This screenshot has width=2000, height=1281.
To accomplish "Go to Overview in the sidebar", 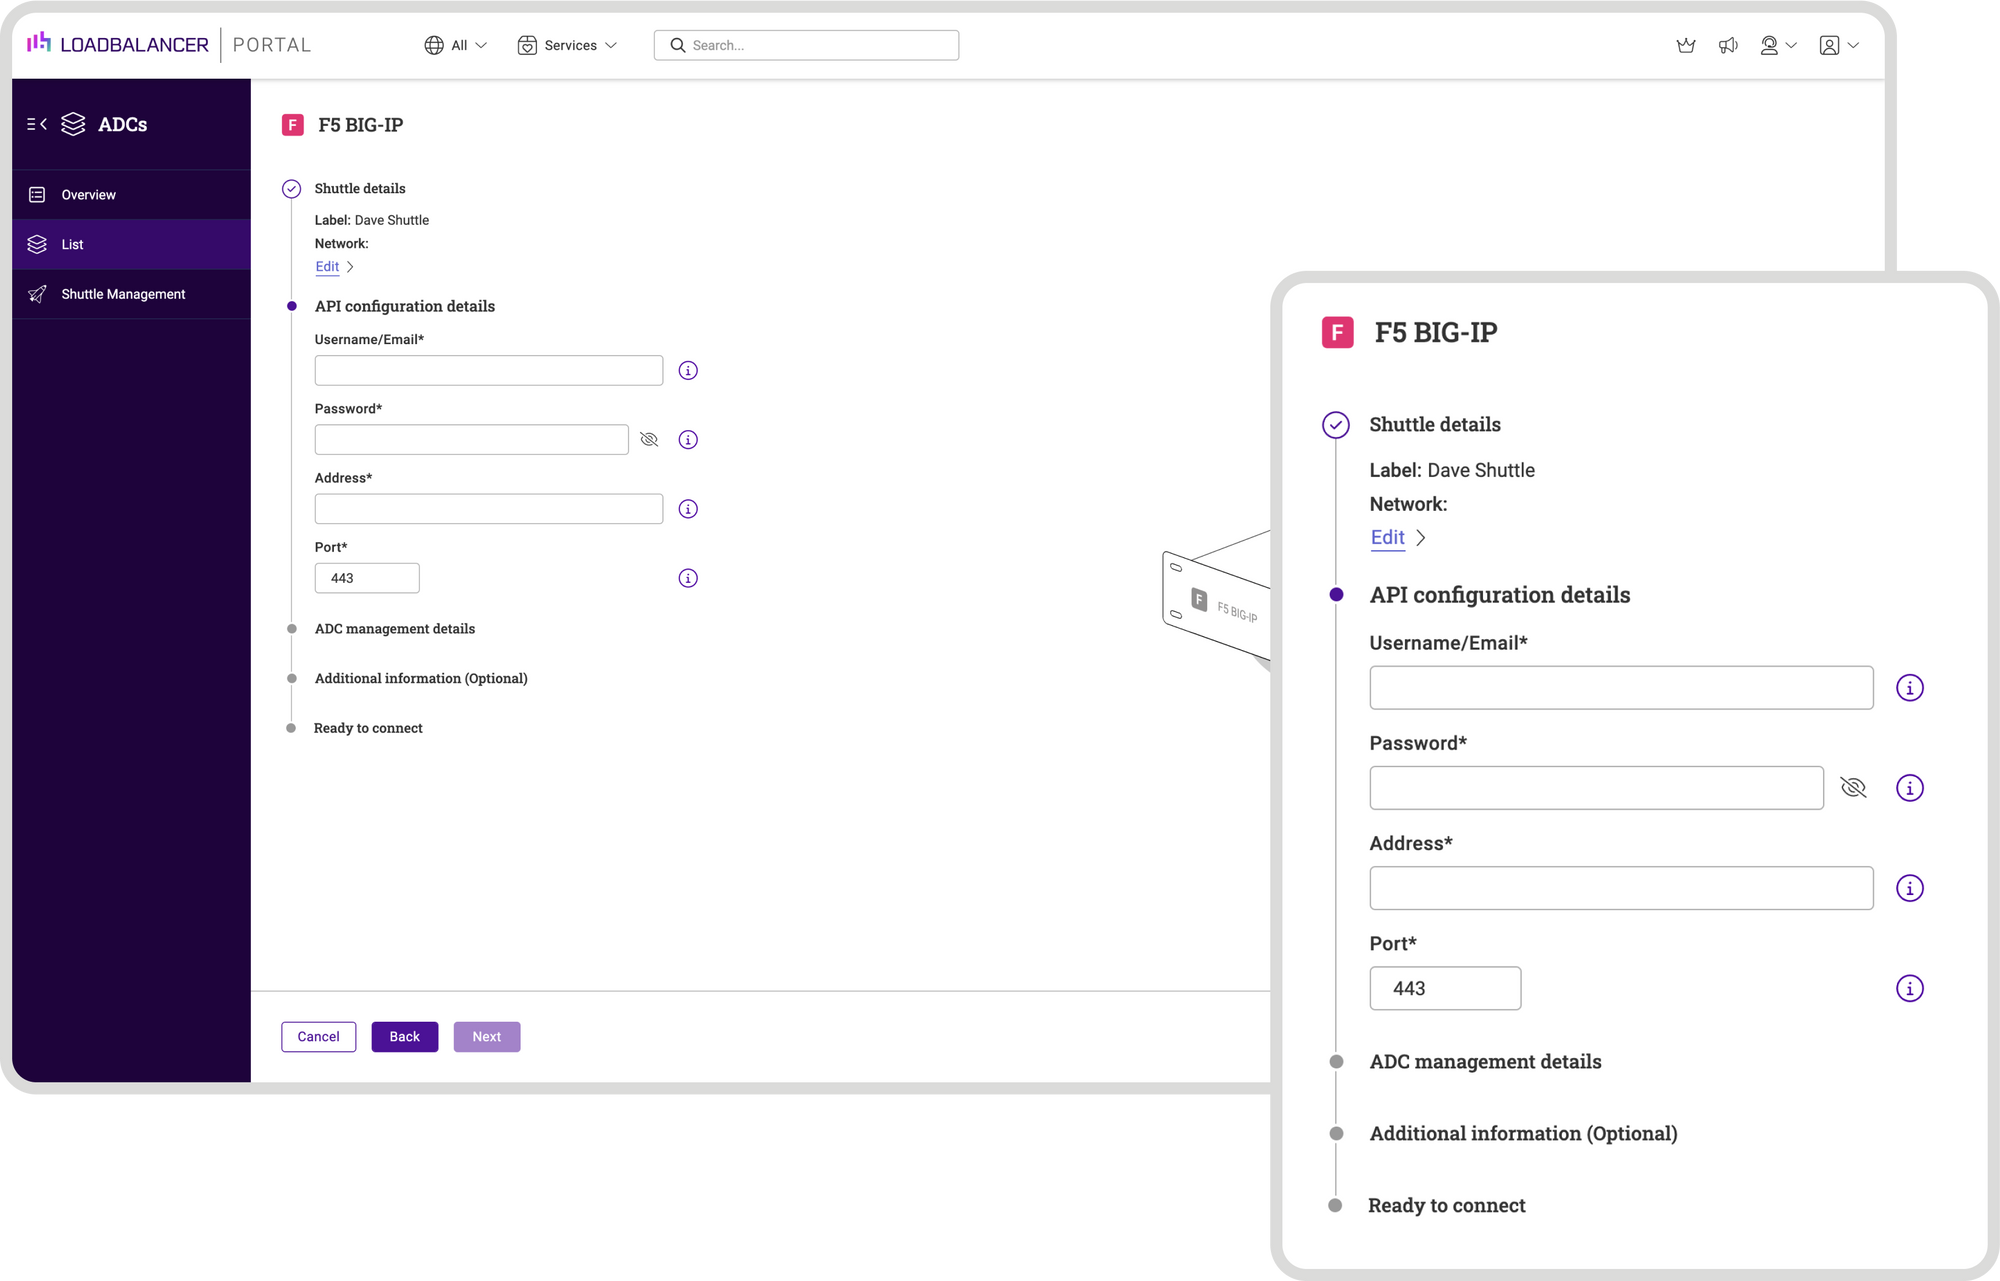I will pos(131,195).
